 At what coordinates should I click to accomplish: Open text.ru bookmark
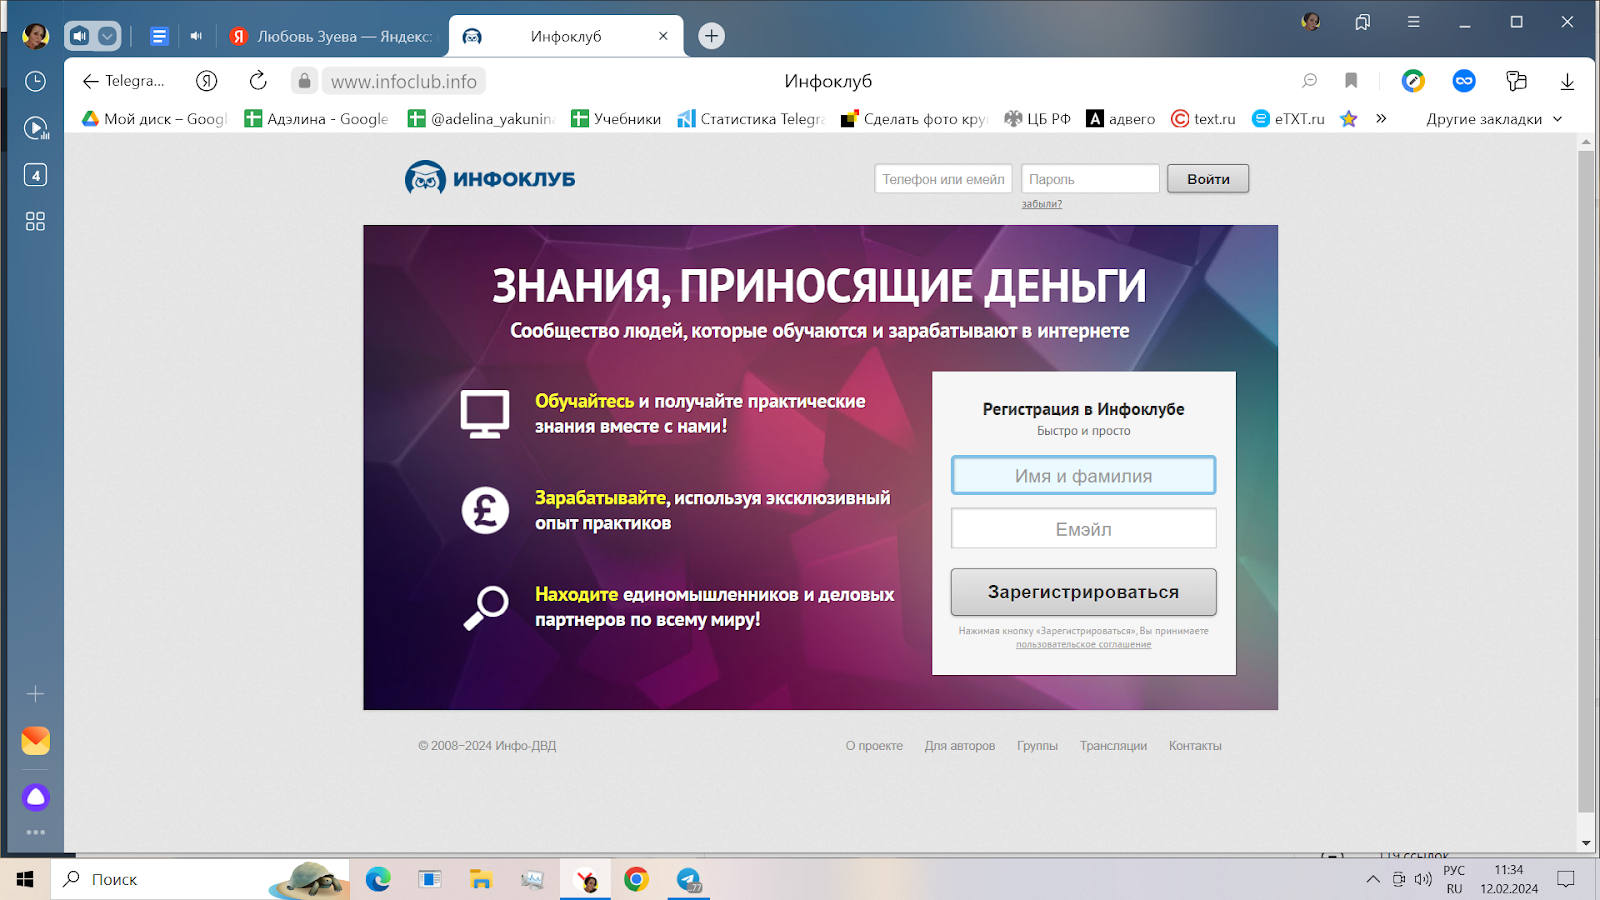point(1203,119)
